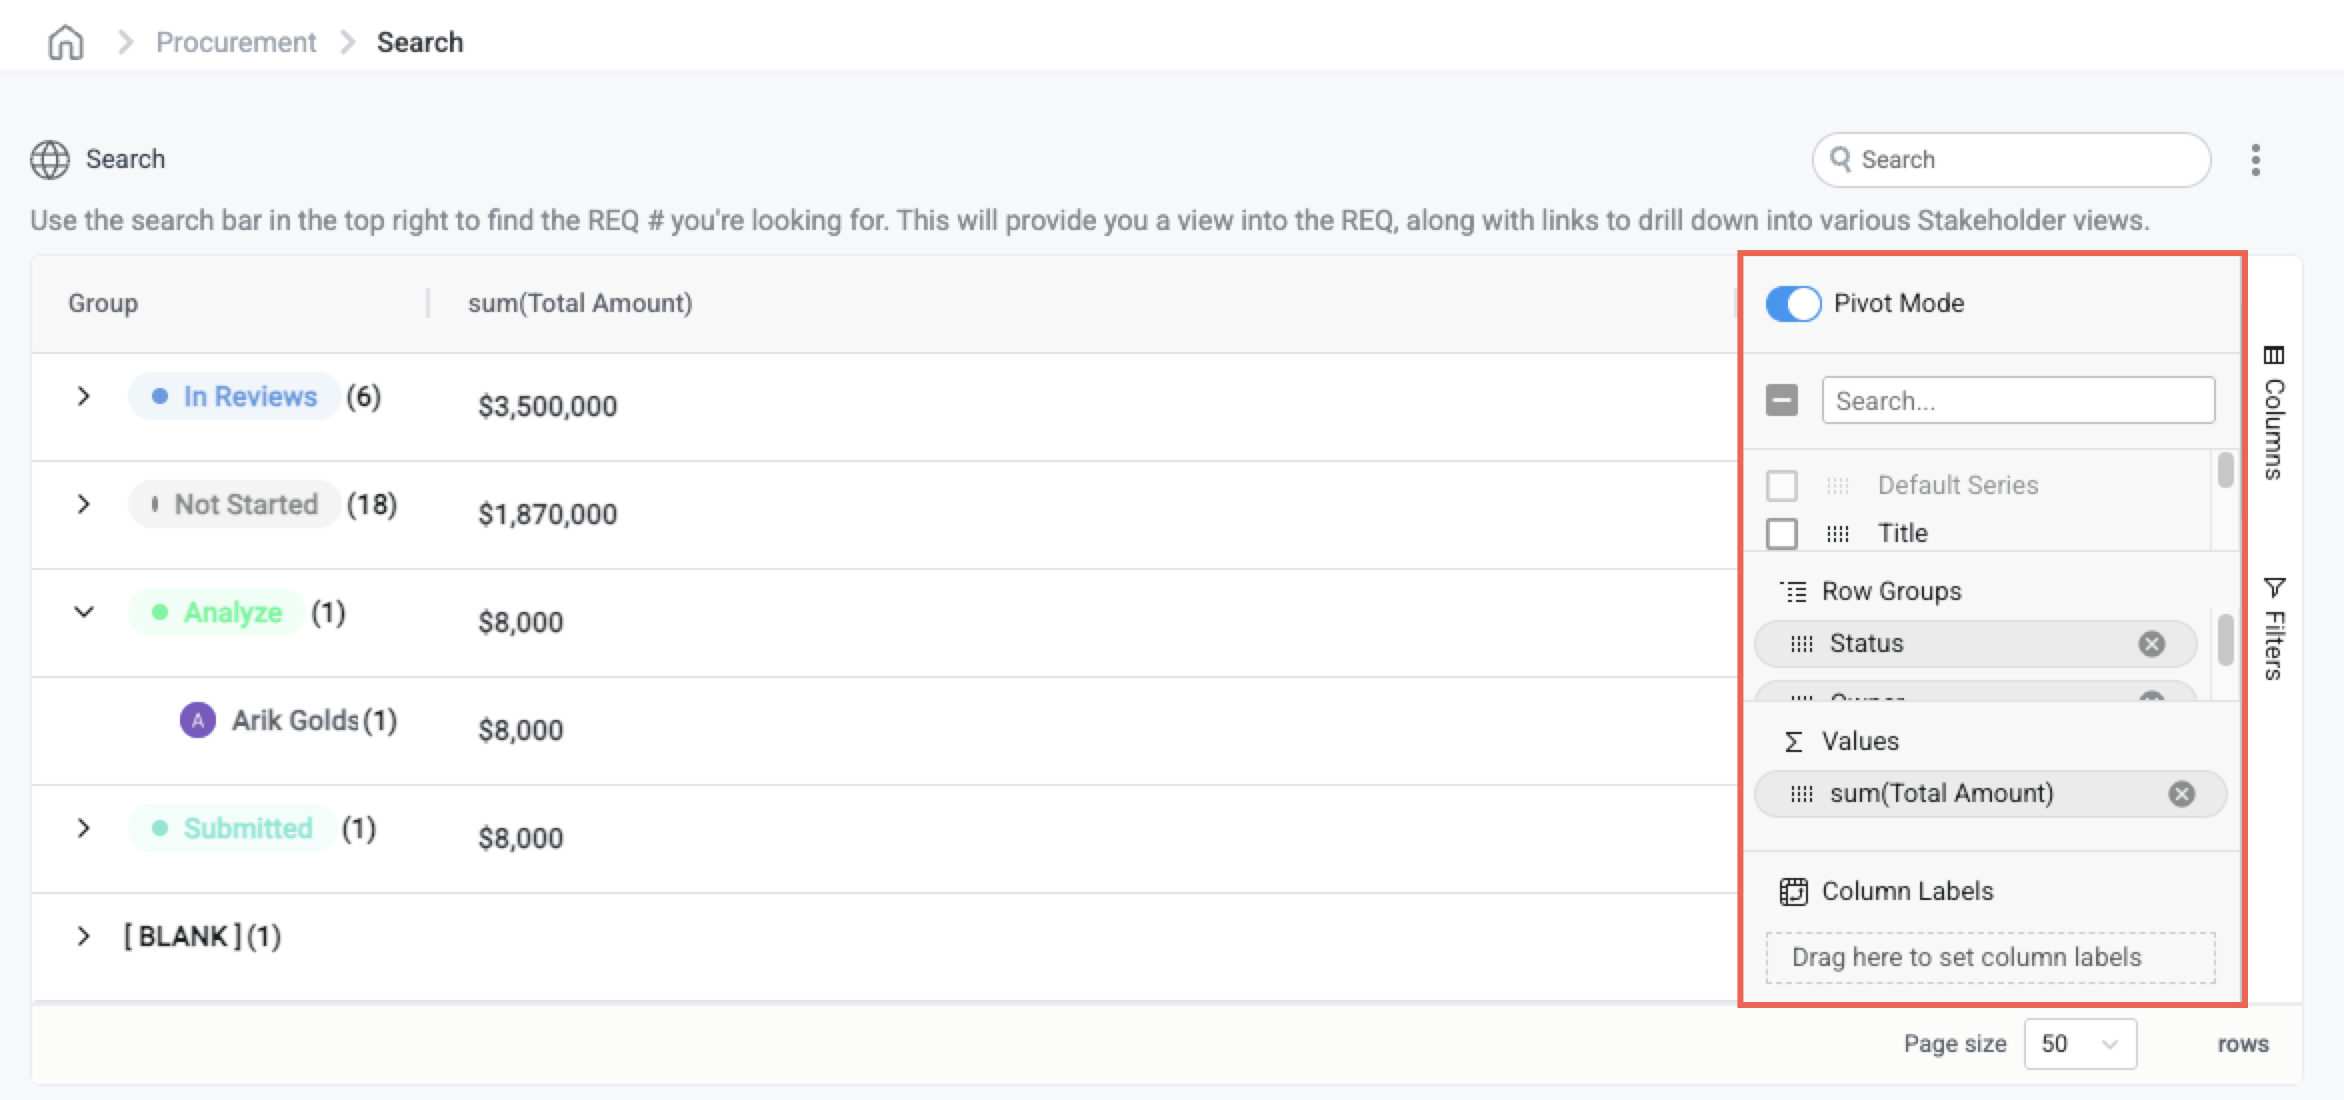Check the Title column checkbox
The height and width of the screenshot is (1100, 2344).
[x=1782, y=534]
